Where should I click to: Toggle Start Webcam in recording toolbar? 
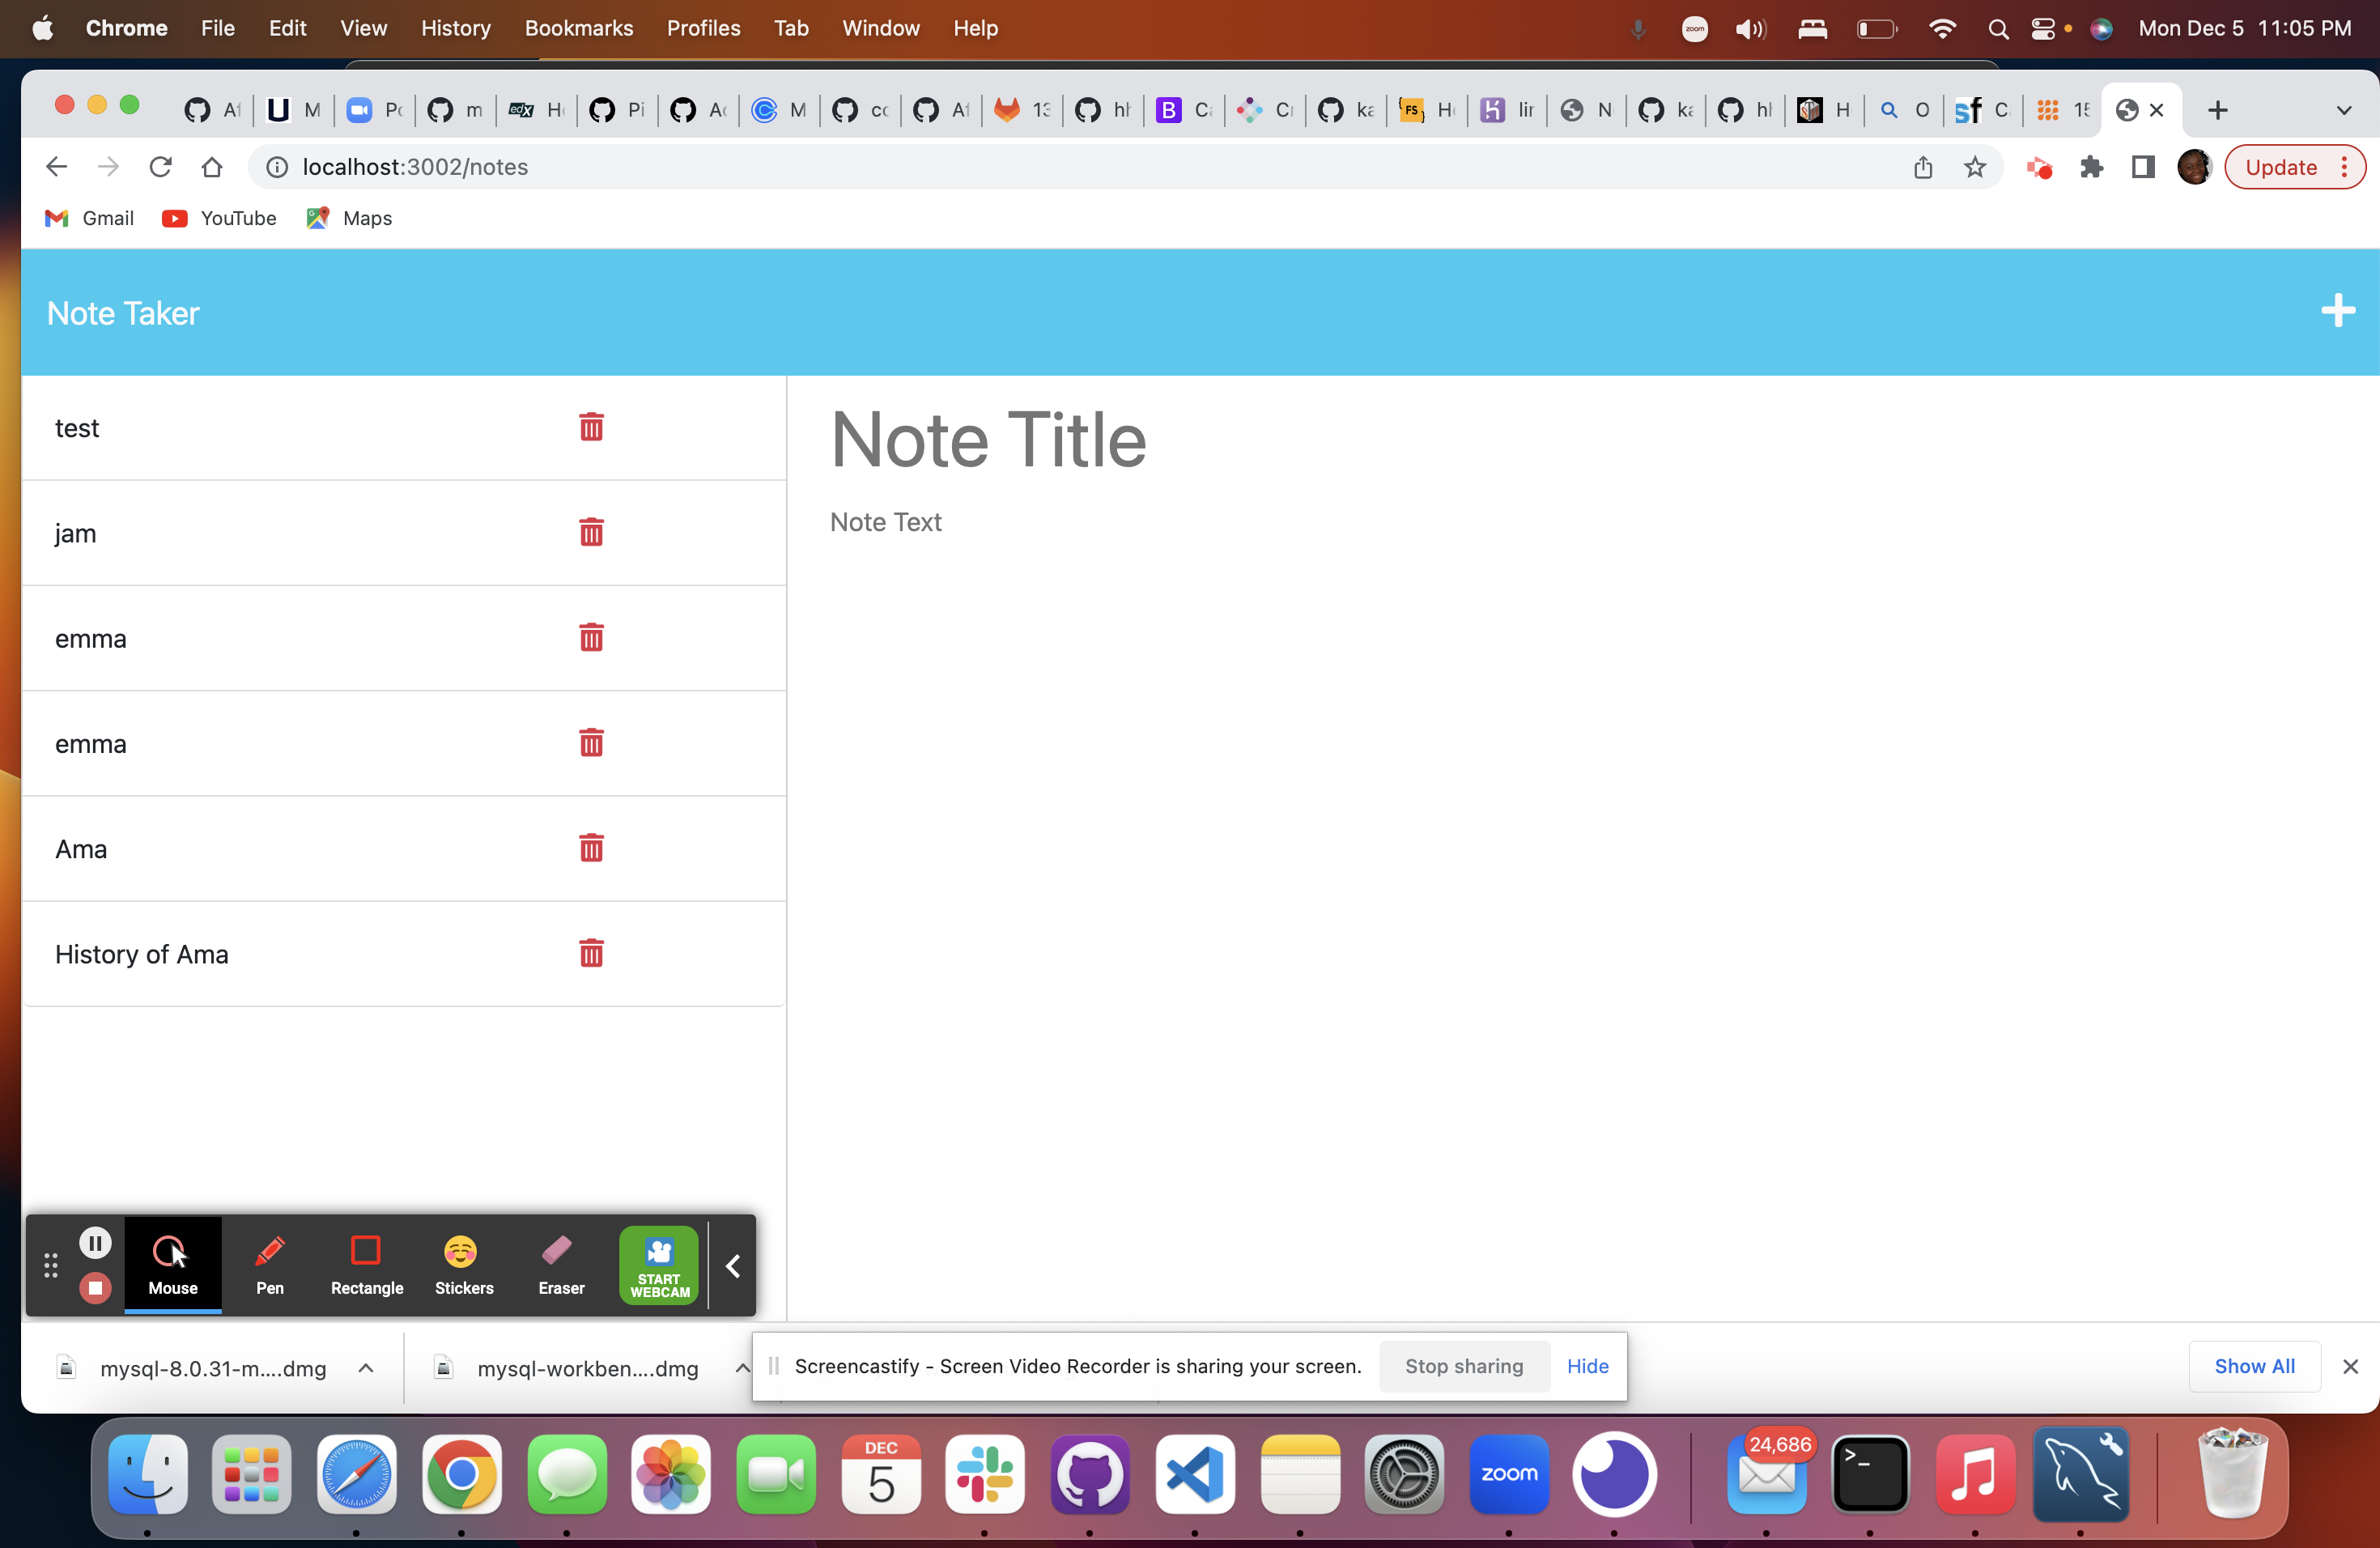coord(658,1264)
